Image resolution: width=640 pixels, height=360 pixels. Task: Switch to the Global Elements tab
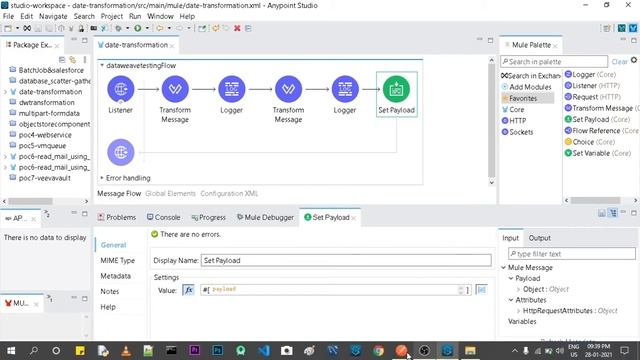(x=170, y=193)
